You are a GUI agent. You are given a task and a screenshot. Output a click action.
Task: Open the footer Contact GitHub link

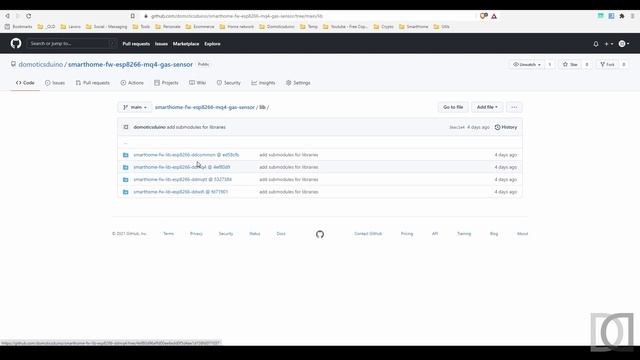point(368,234)
